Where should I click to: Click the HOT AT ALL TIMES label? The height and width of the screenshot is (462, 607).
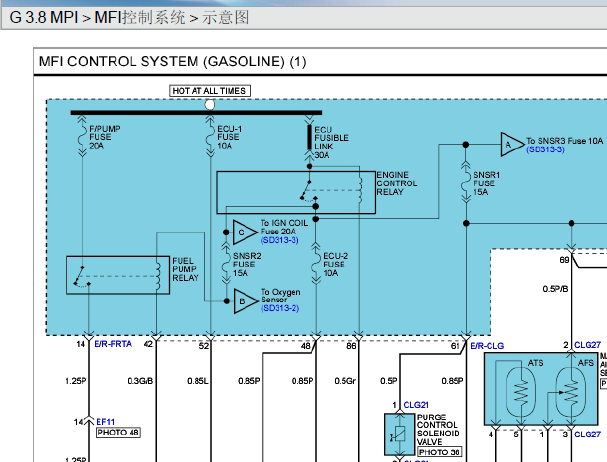coord(209,91)
